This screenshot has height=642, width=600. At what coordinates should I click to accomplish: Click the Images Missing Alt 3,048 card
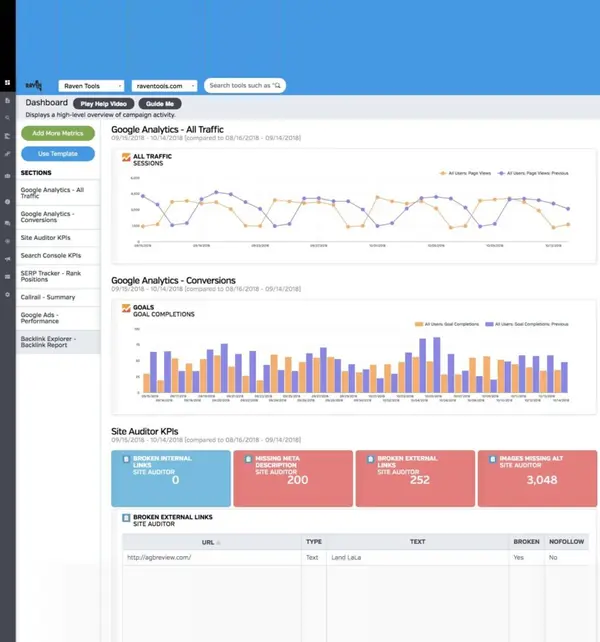pos(537,479)
